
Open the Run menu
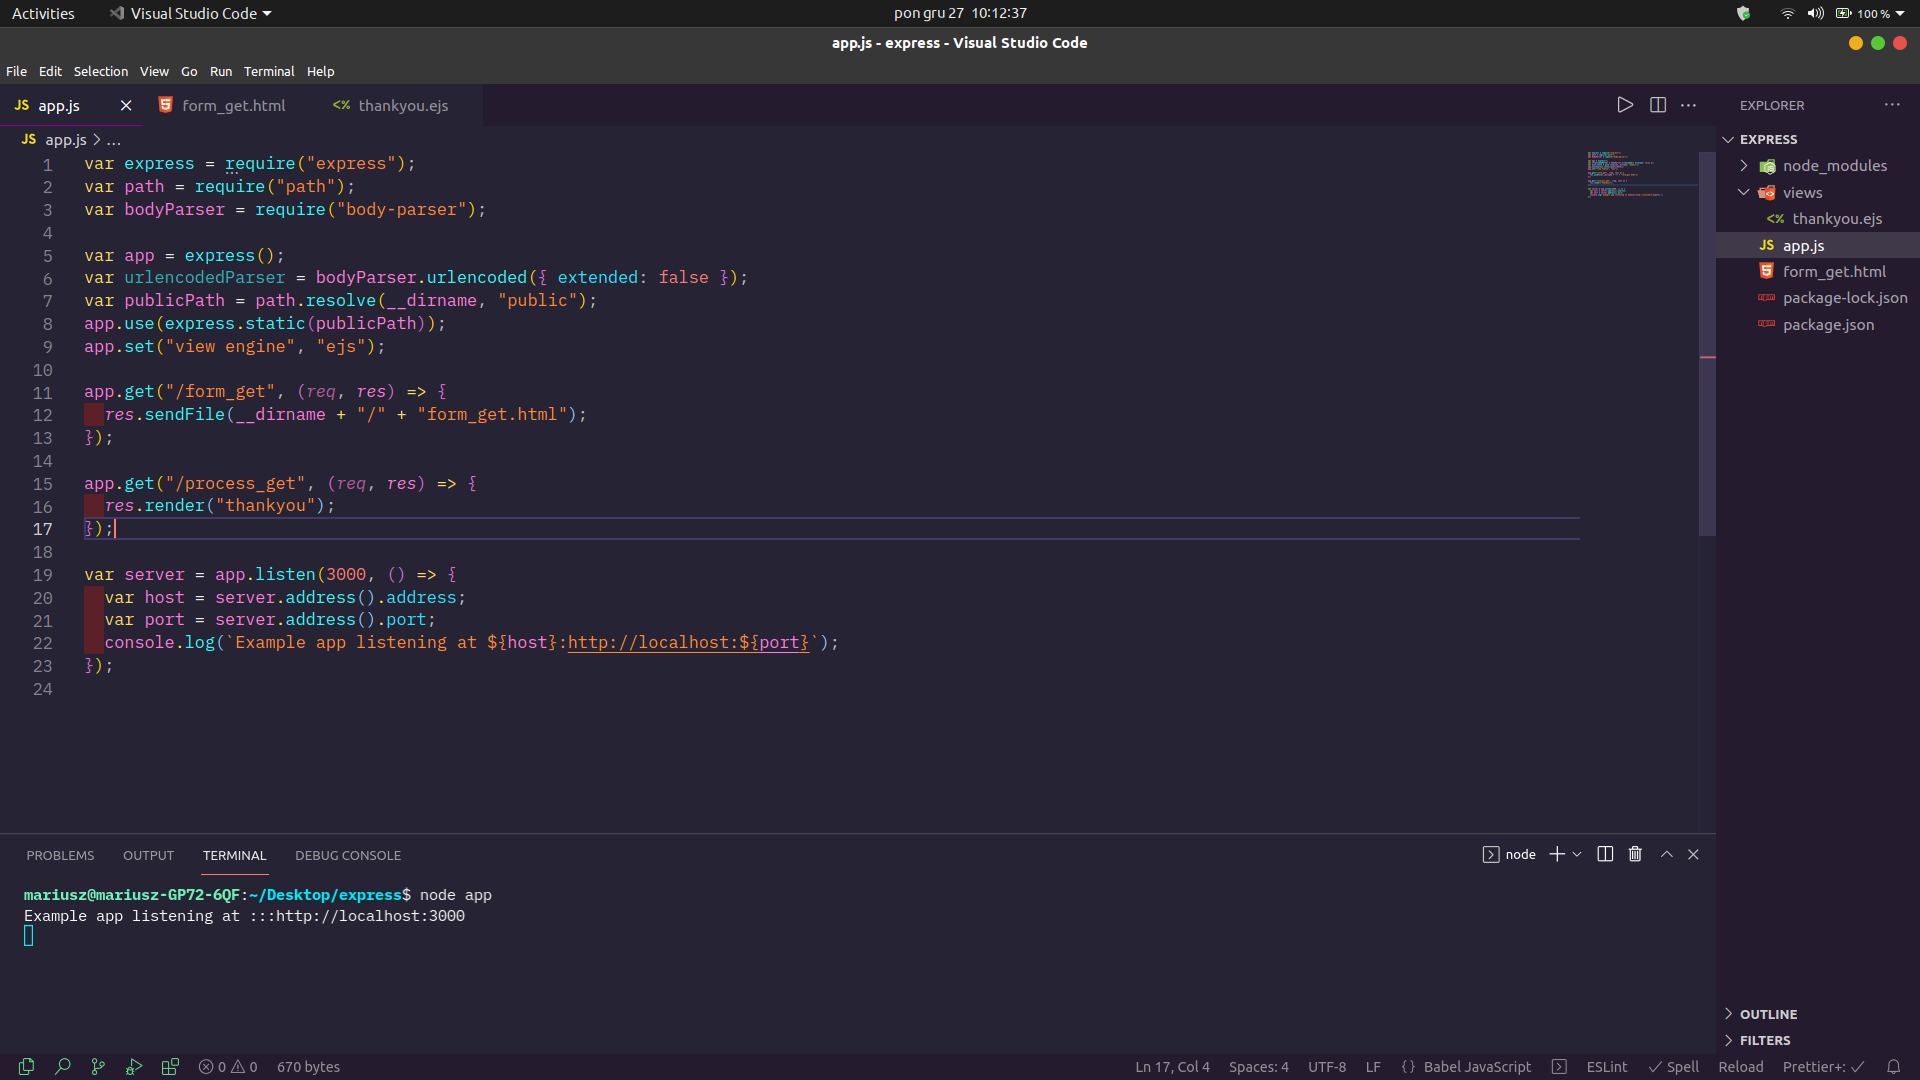[x=221, y=71]
